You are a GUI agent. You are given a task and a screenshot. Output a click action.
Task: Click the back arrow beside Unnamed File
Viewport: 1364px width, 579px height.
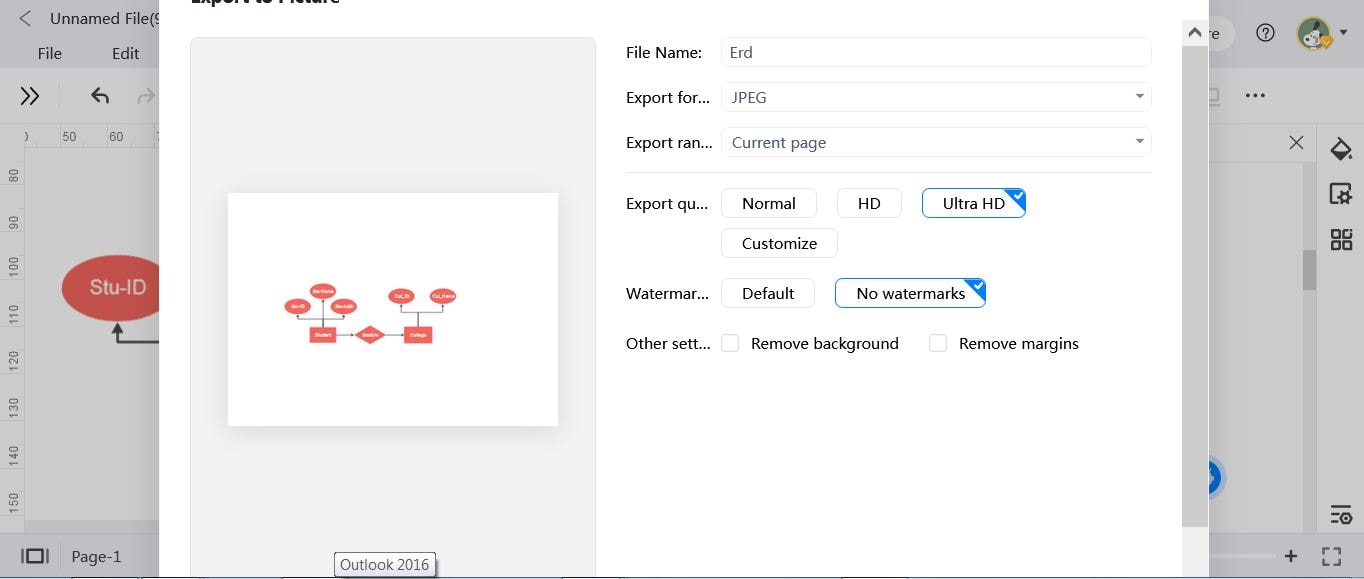click(x=25, y=18)
